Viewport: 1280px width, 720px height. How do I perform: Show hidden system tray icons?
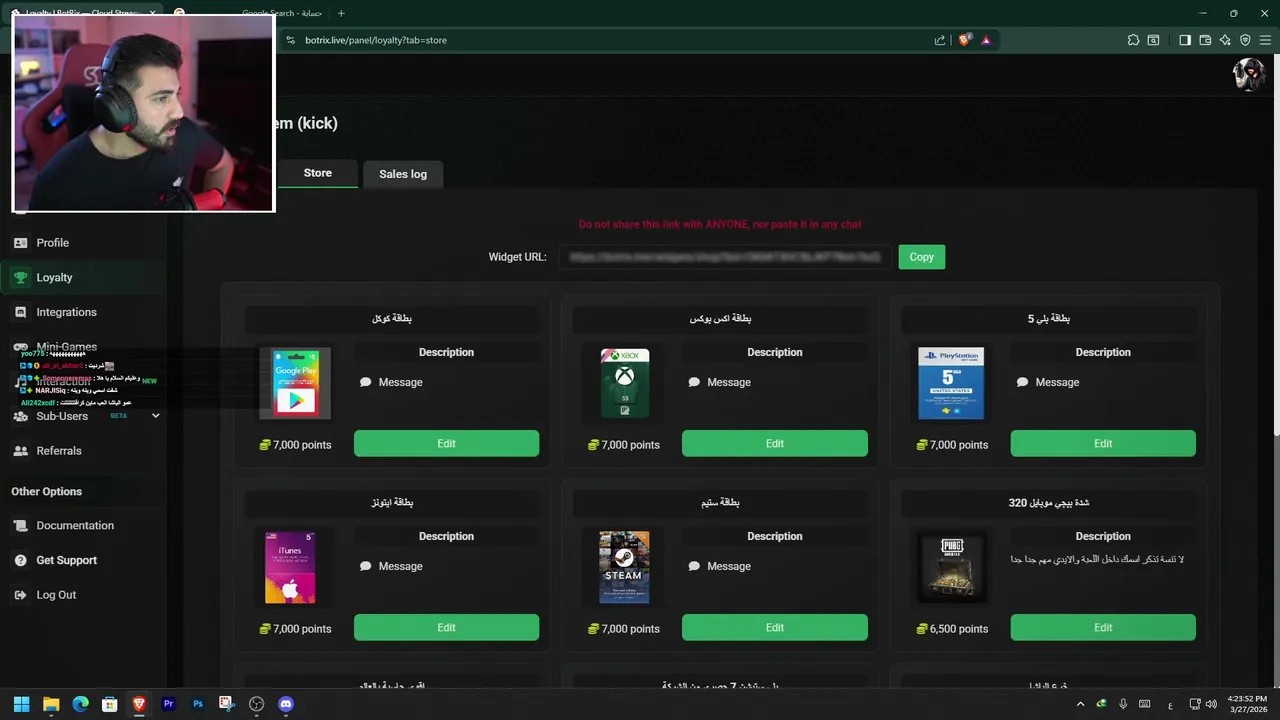click(1080, 704)
